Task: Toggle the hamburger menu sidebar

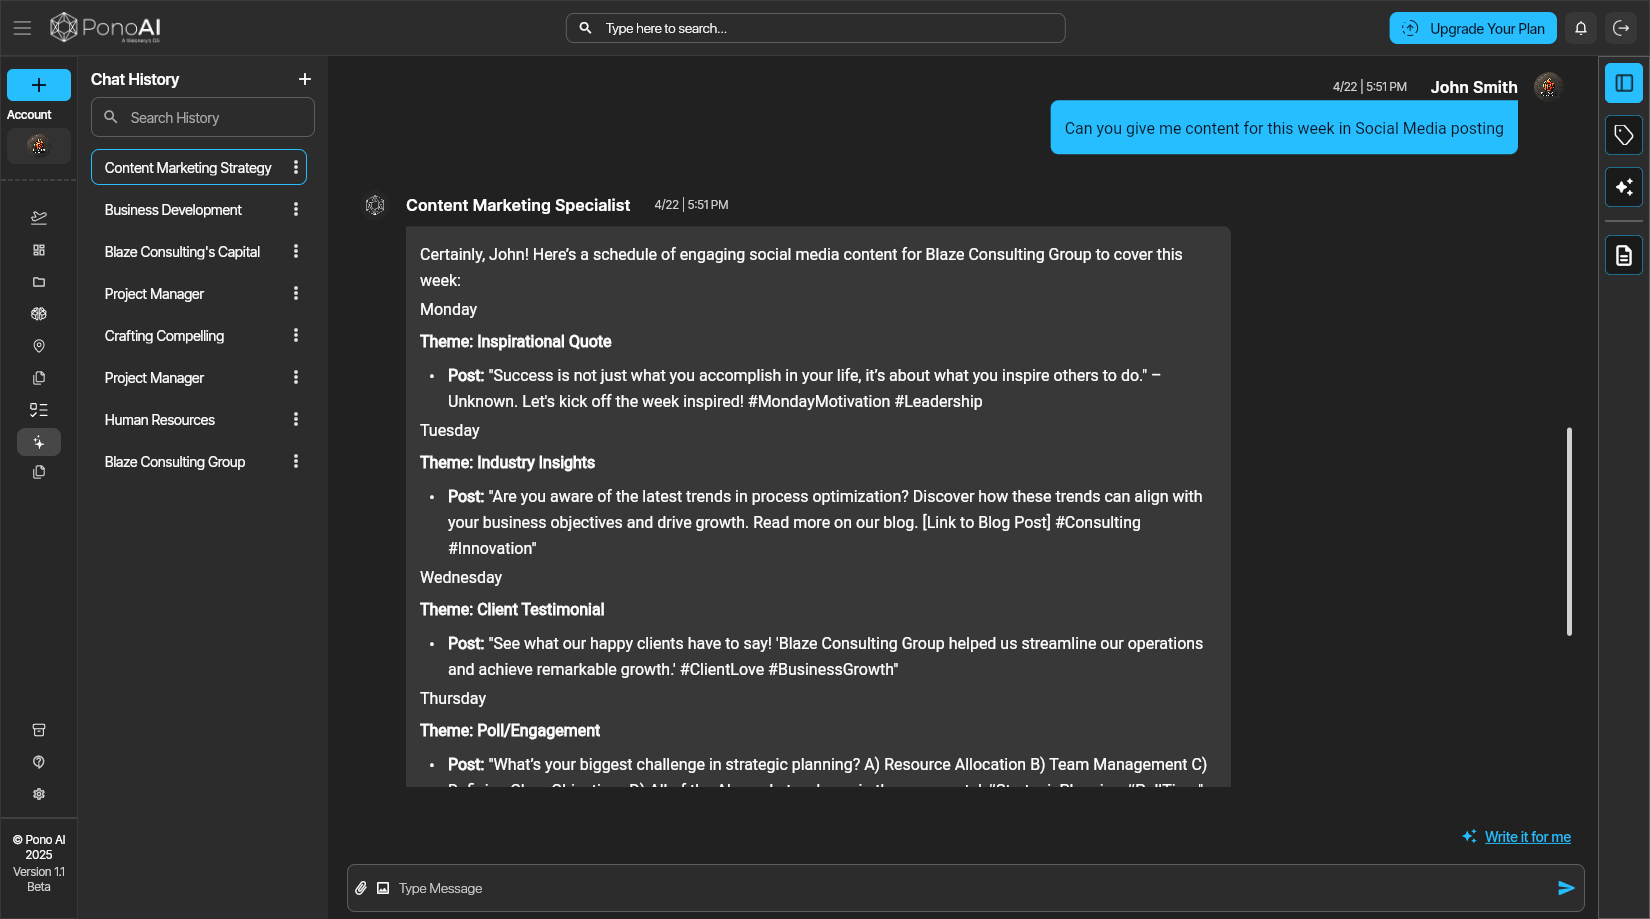Action: [x=22, y=28]
